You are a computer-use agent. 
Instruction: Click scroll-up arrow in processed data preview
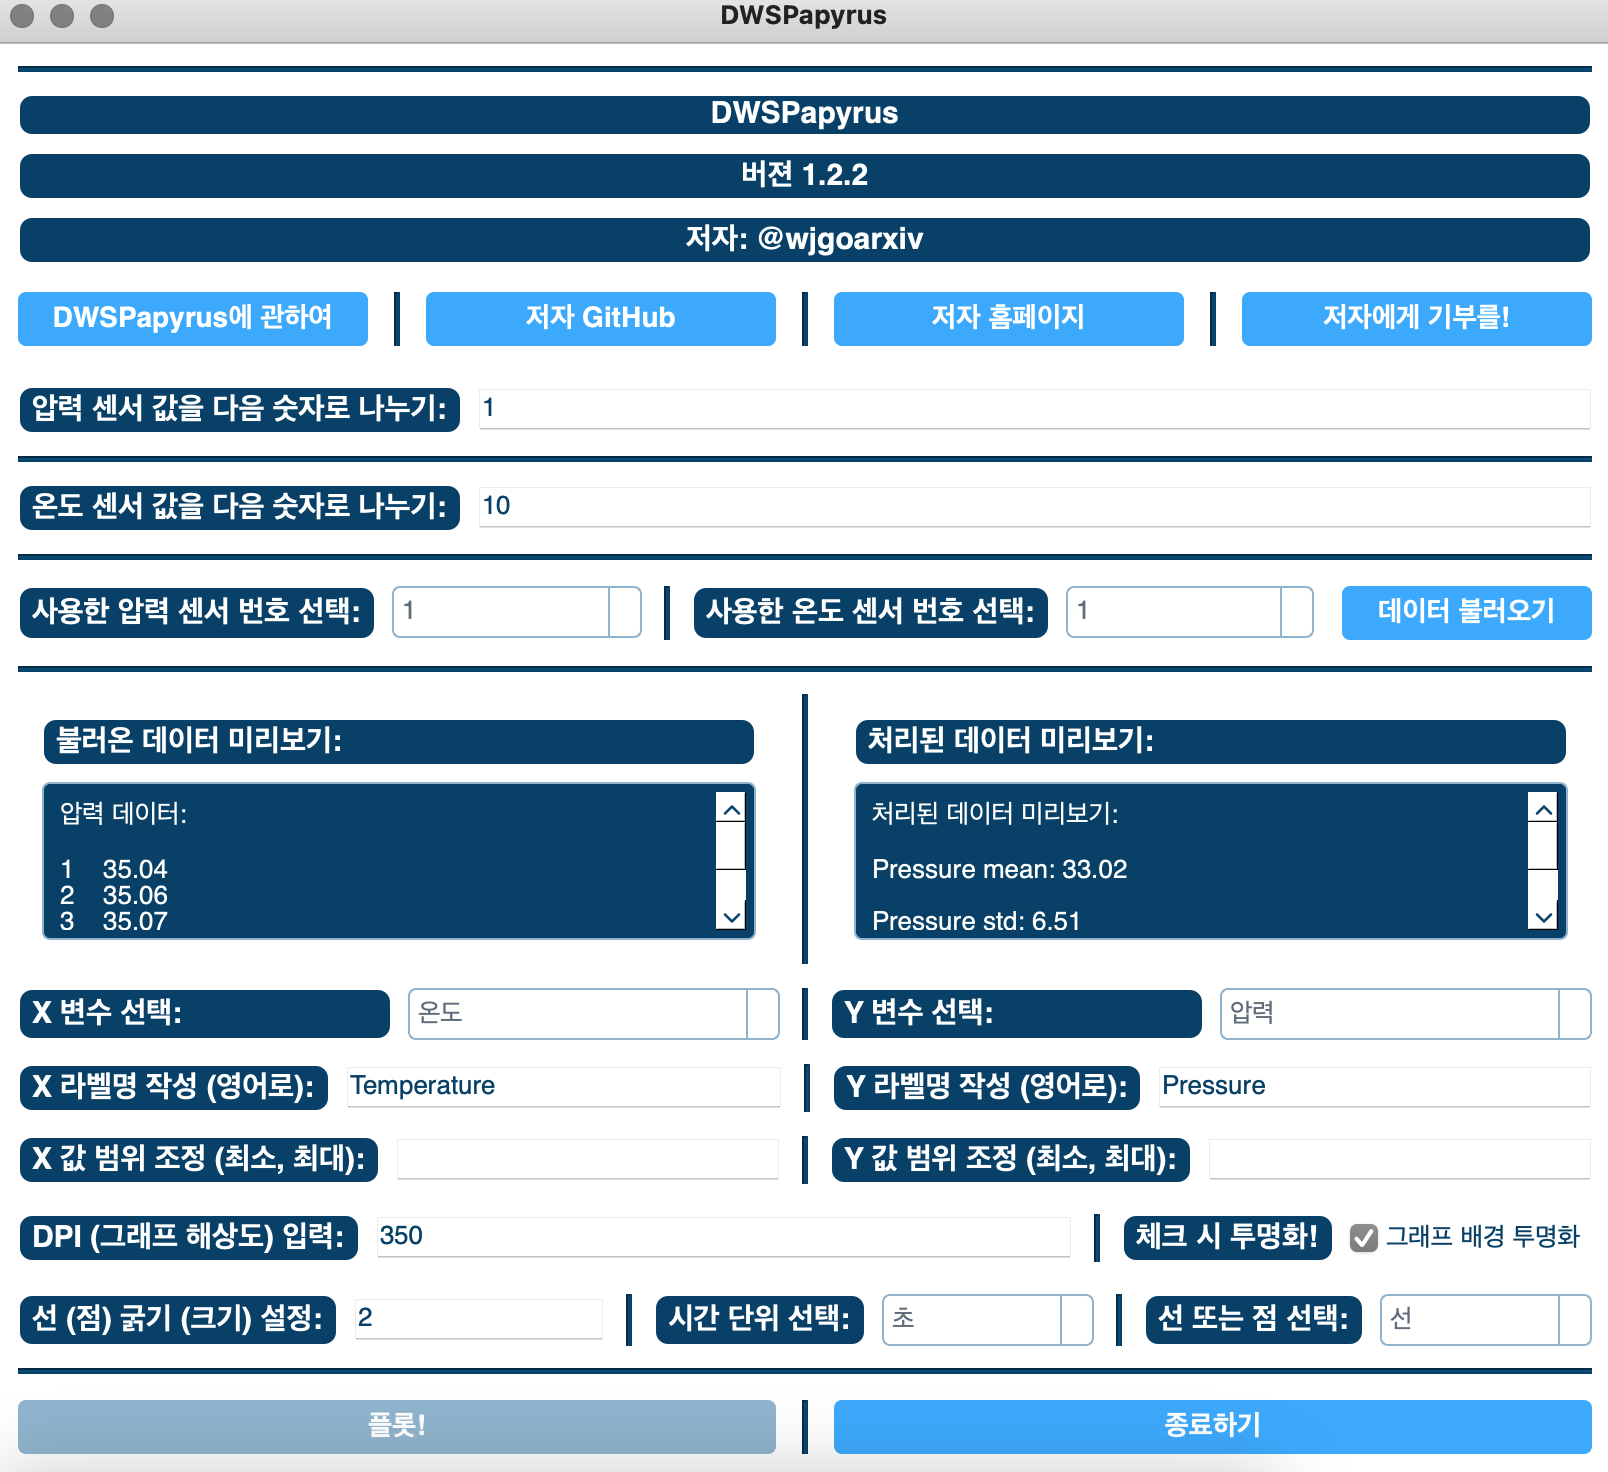coord(1543,808)
